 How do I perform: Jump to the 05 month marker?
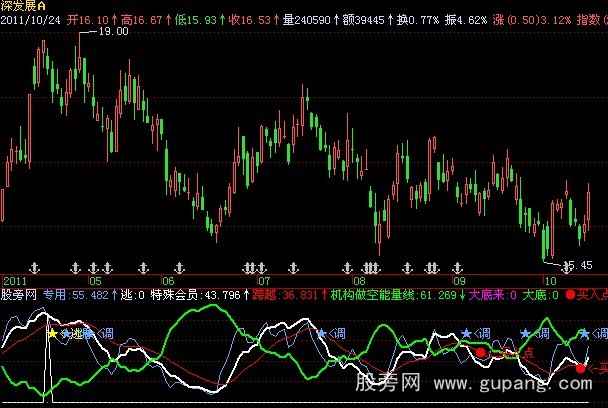[x=95, y=281]
